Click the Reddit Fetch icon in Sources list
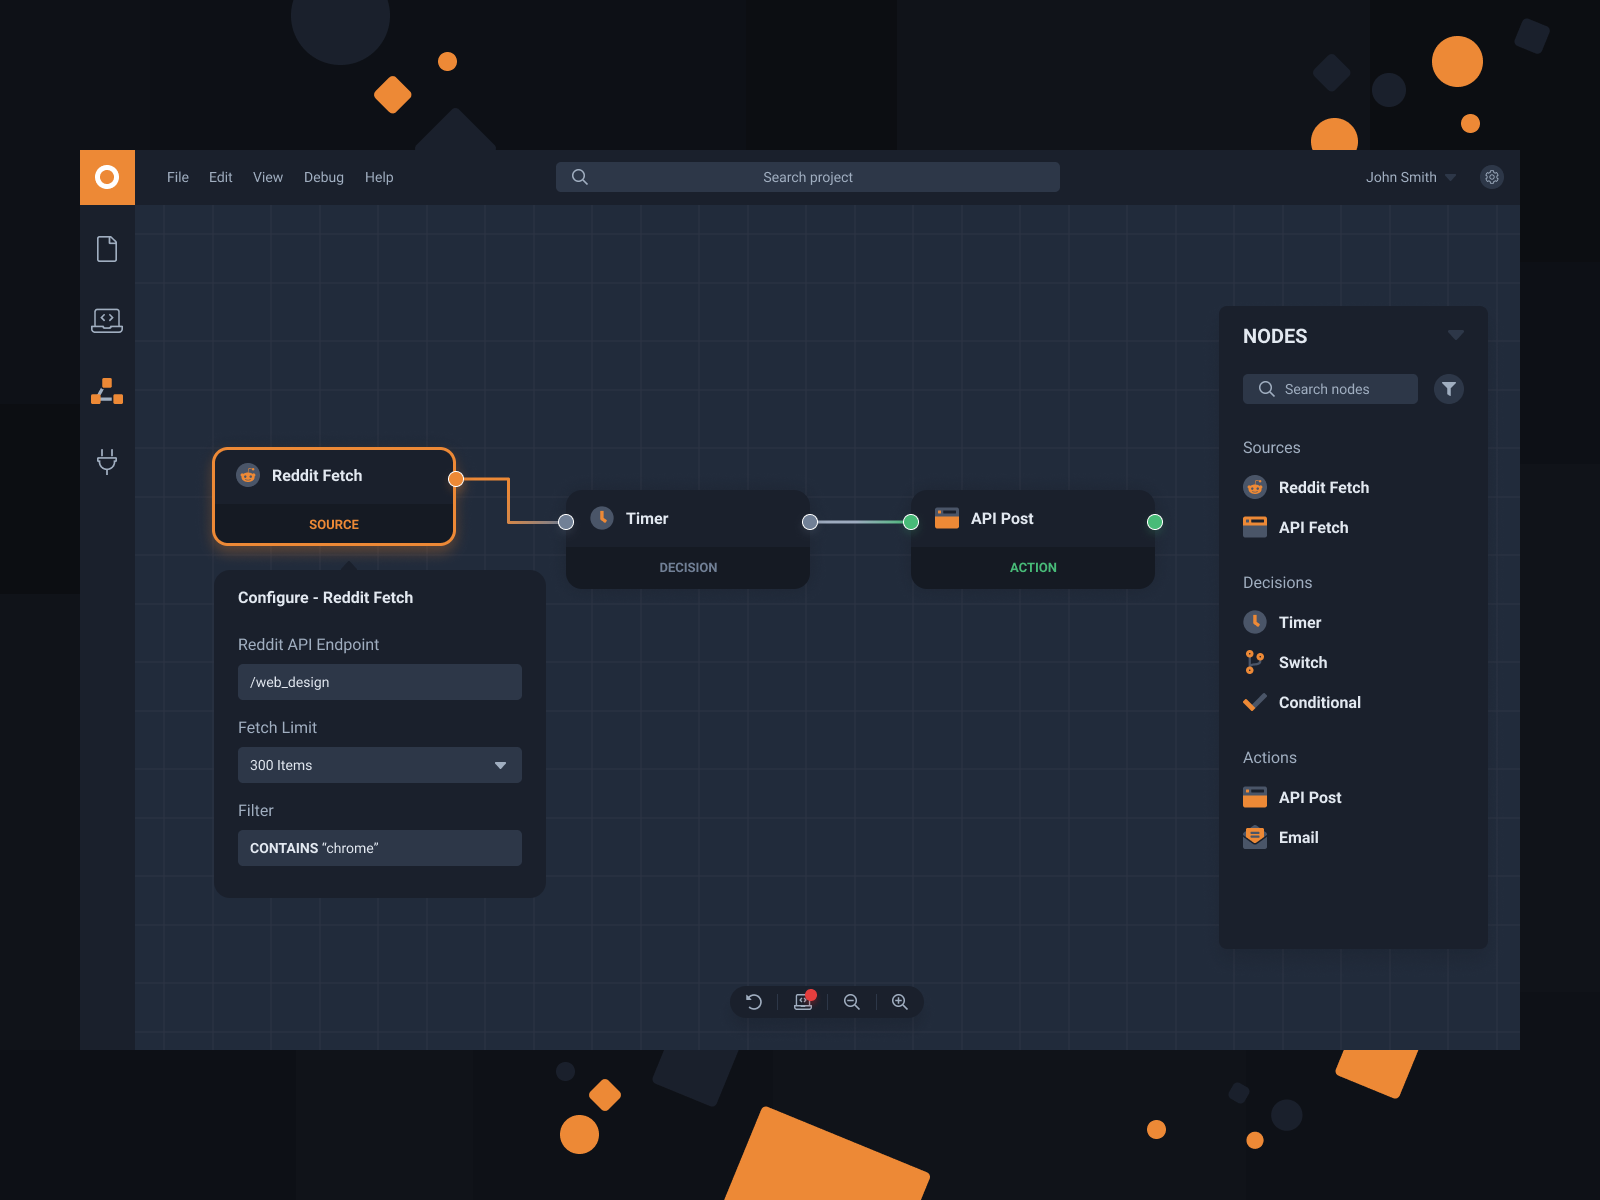 point(1255,487)
